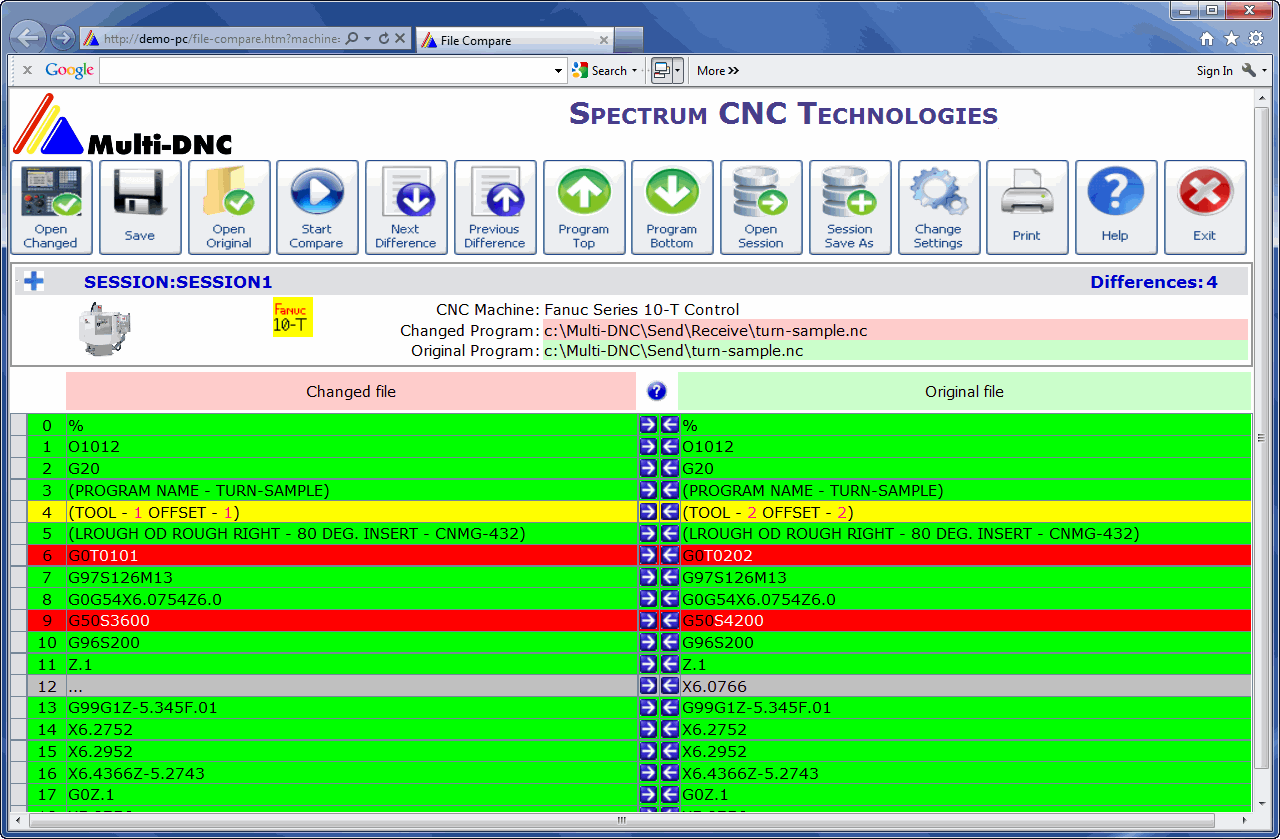
Task: Open browser Home icon
Action: click(x=1207, y=39)
